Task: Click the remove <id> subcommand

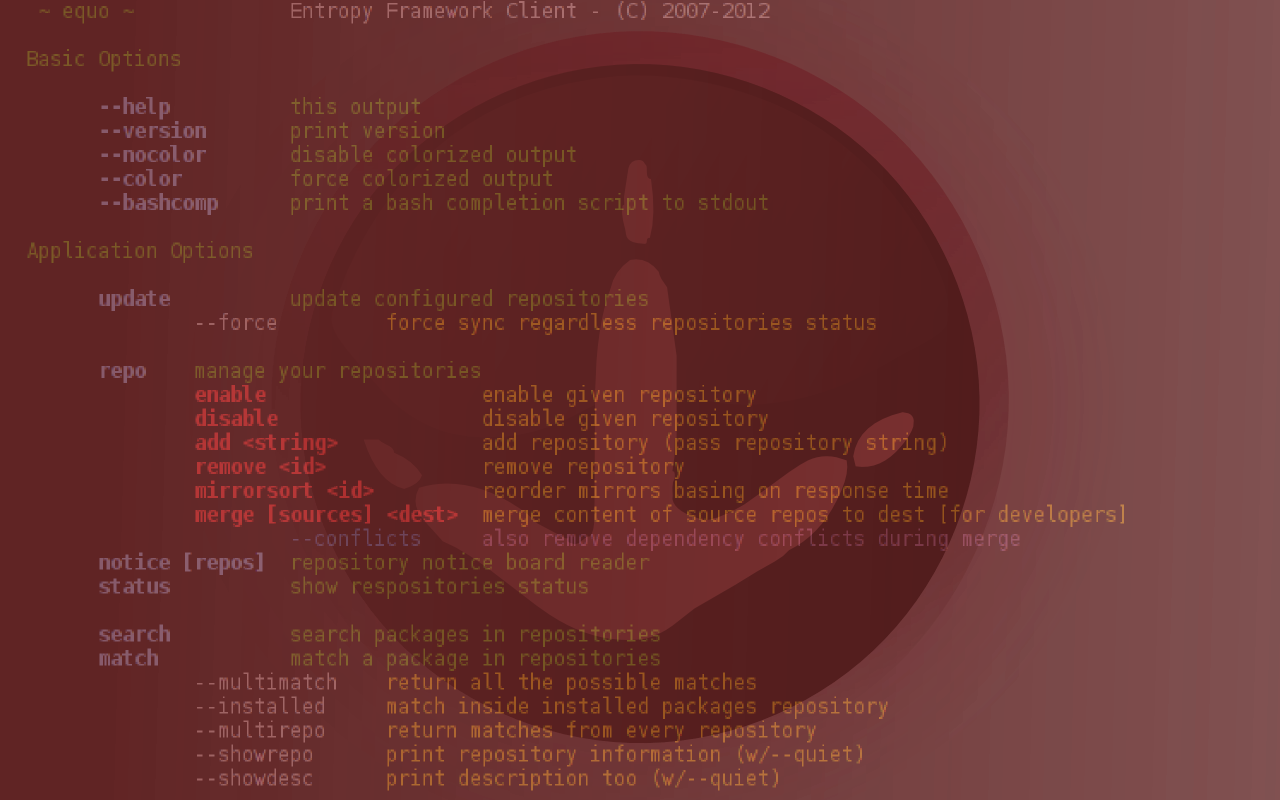Action: [x=260, y=467]
